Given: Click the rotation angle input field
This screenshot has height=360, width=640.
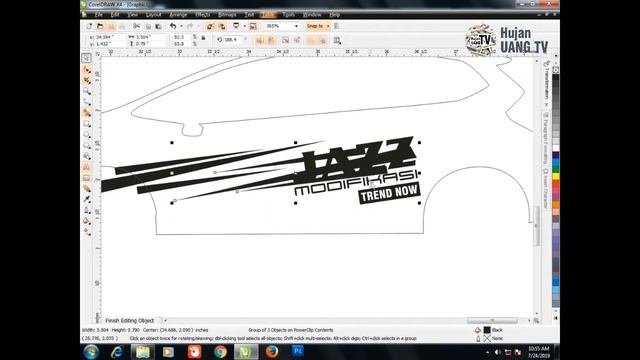Looking at the screenshot, I should [x=233, y=40].
